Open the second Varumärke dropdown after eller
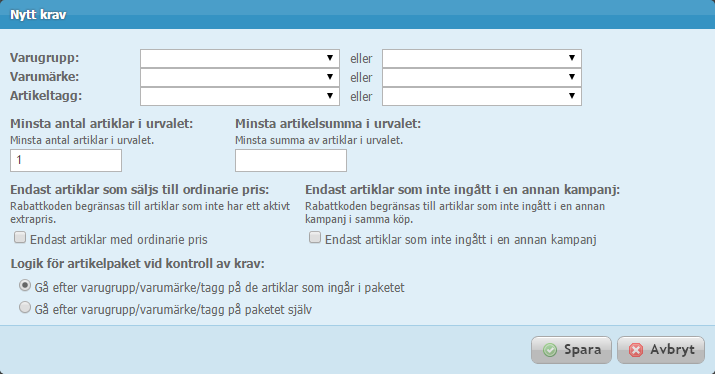 [x=482, y=78]
